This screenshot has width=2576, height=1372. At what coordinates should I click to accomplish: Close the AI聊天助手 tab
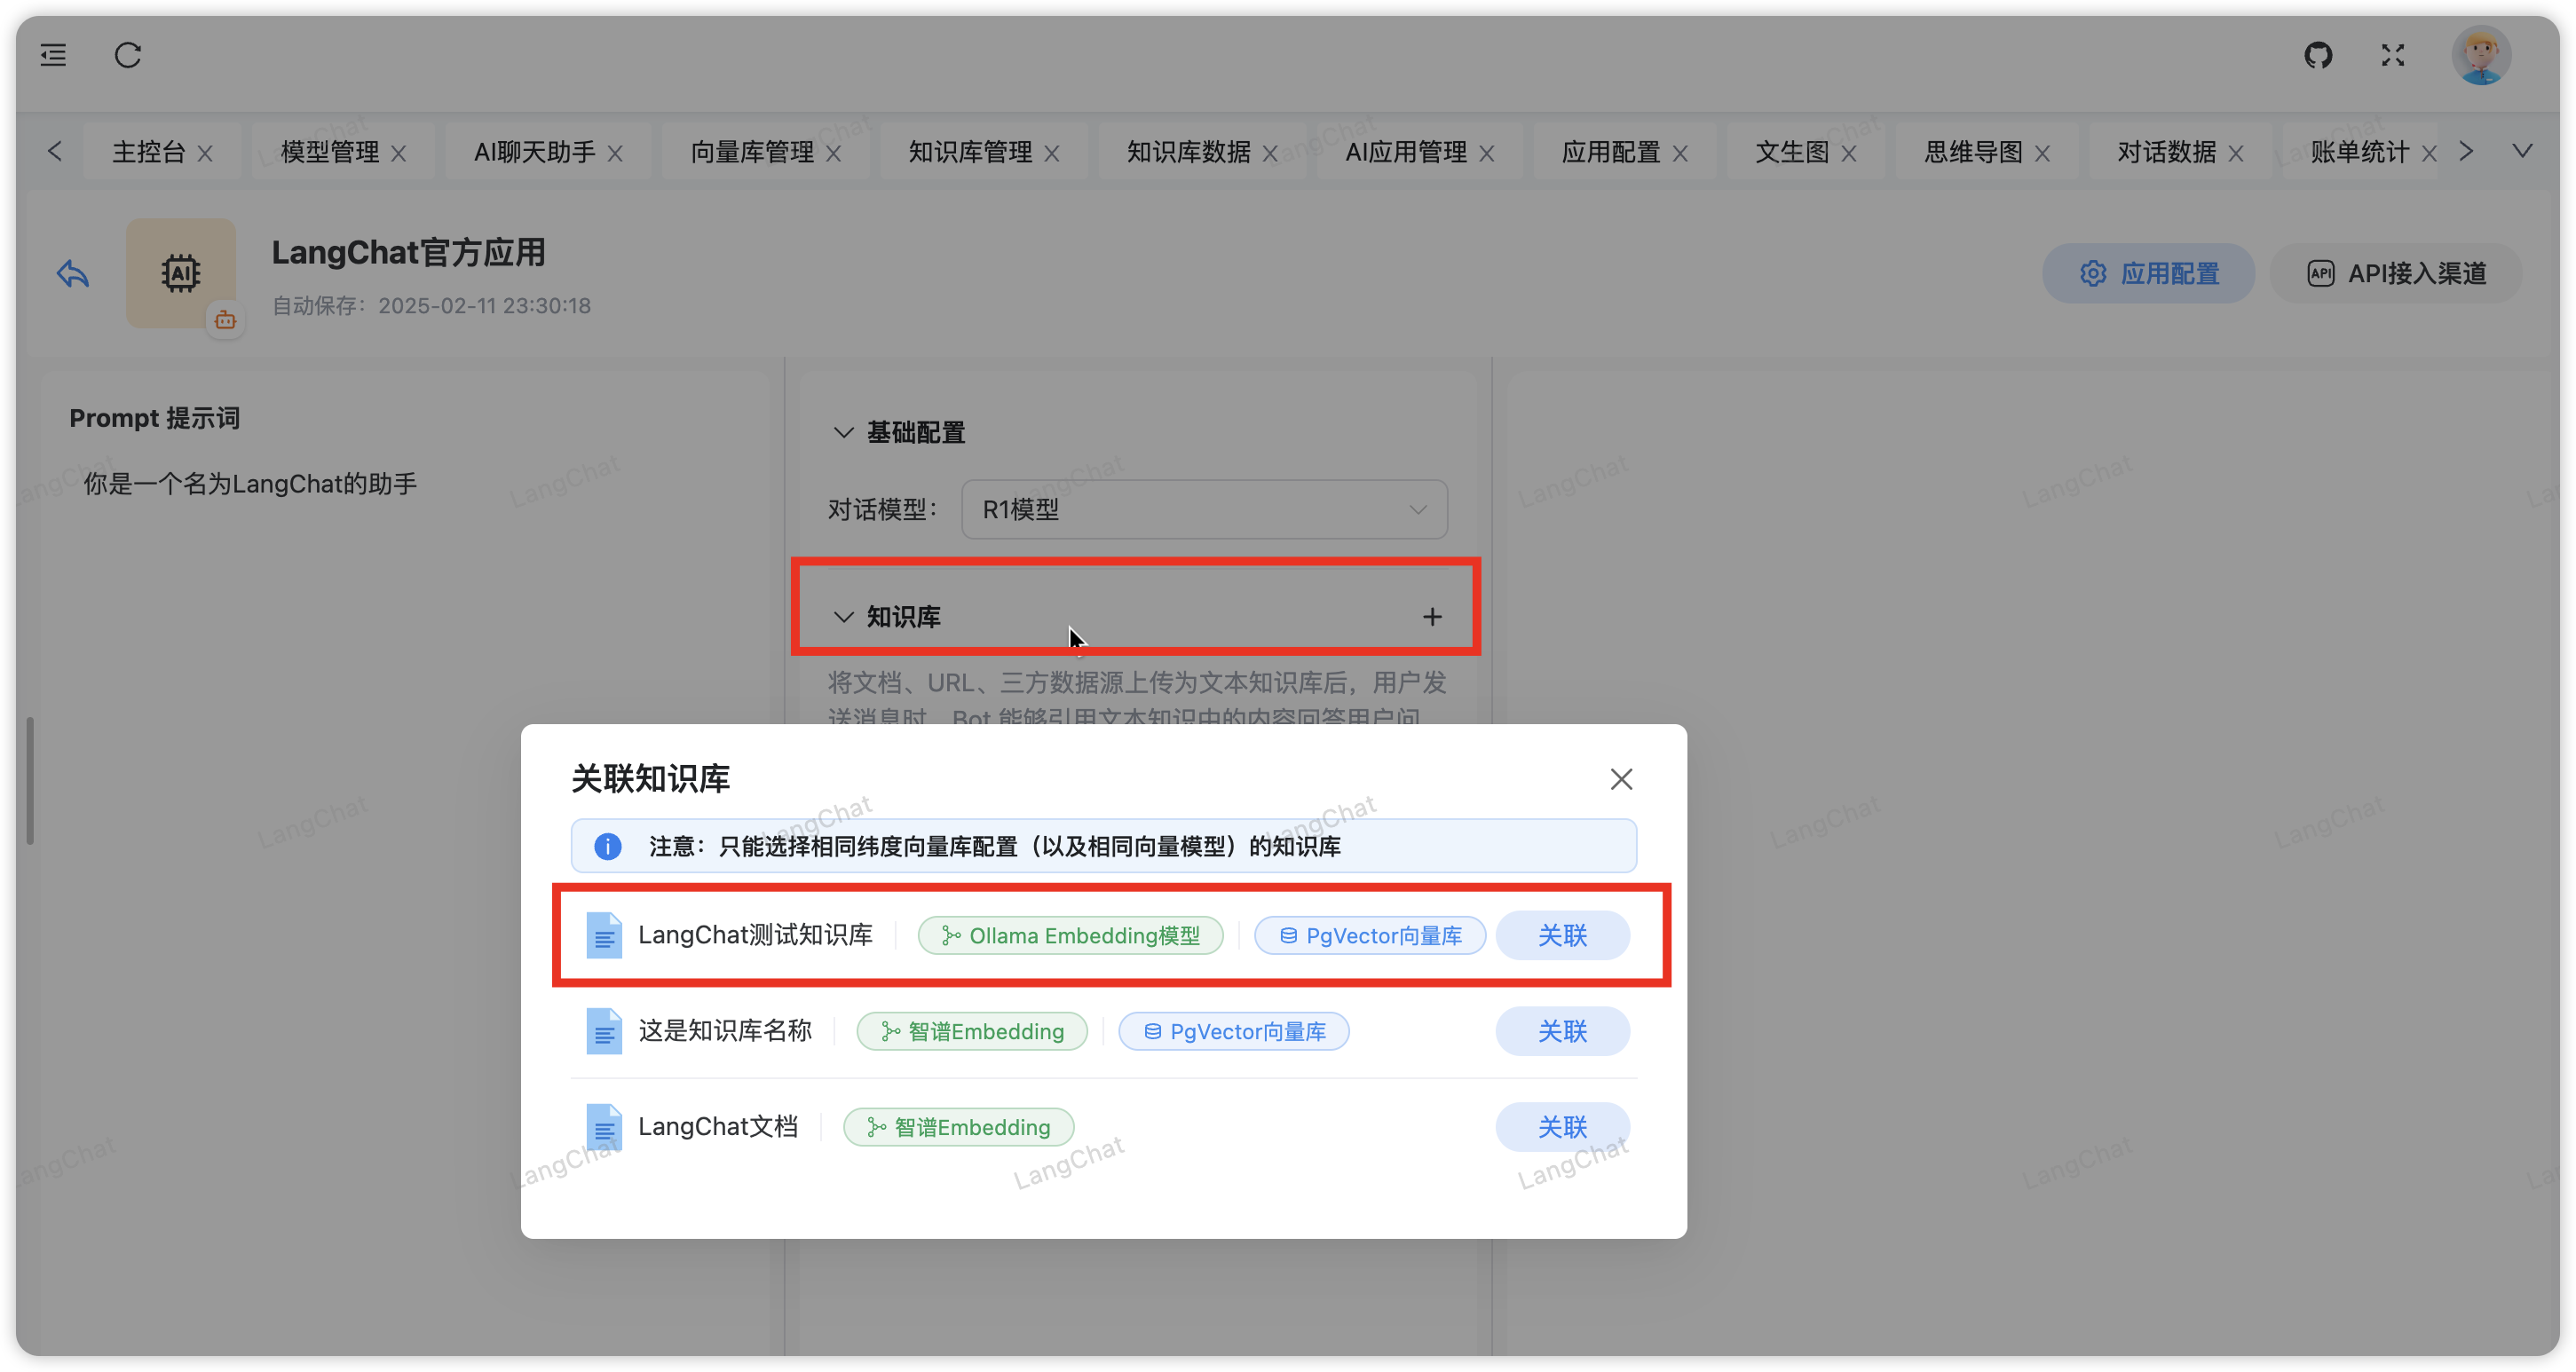click(615, 153)
